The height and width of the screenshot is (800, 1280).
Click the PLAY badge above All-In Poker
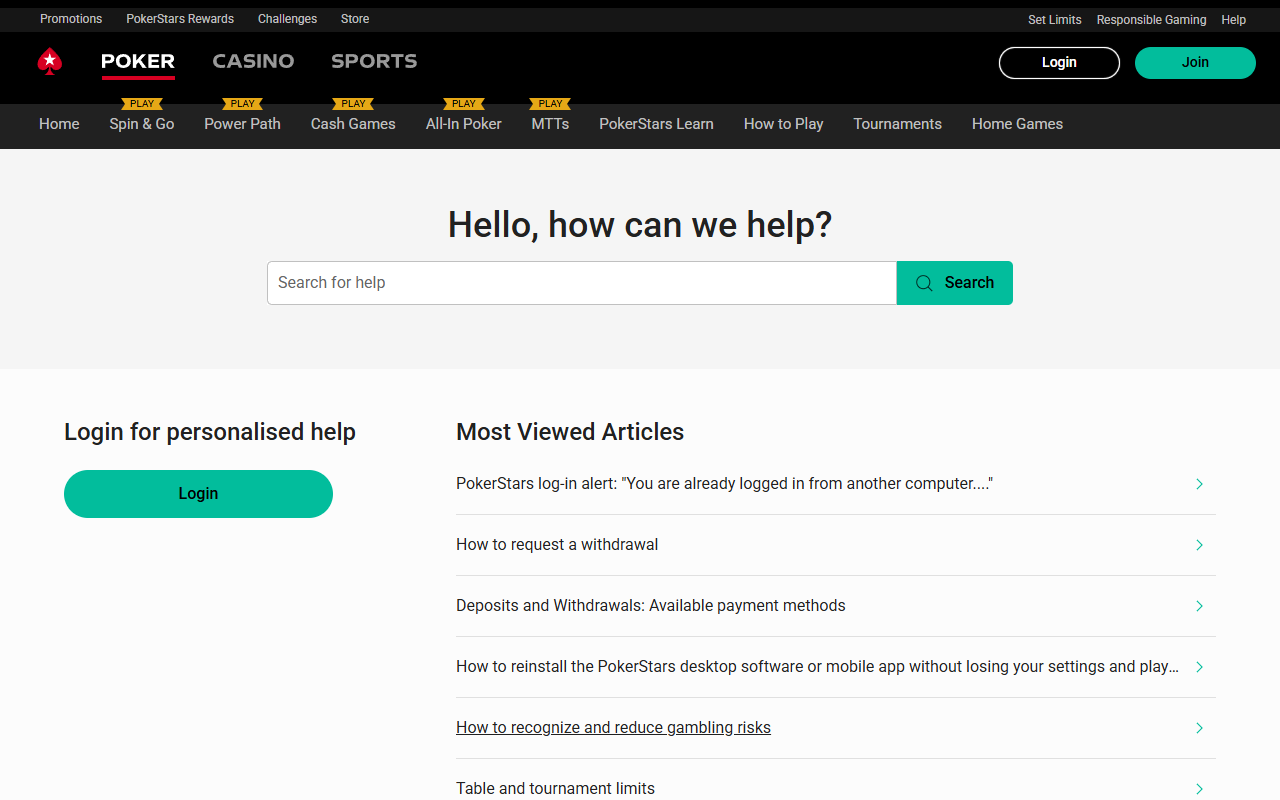click(464, 104)
